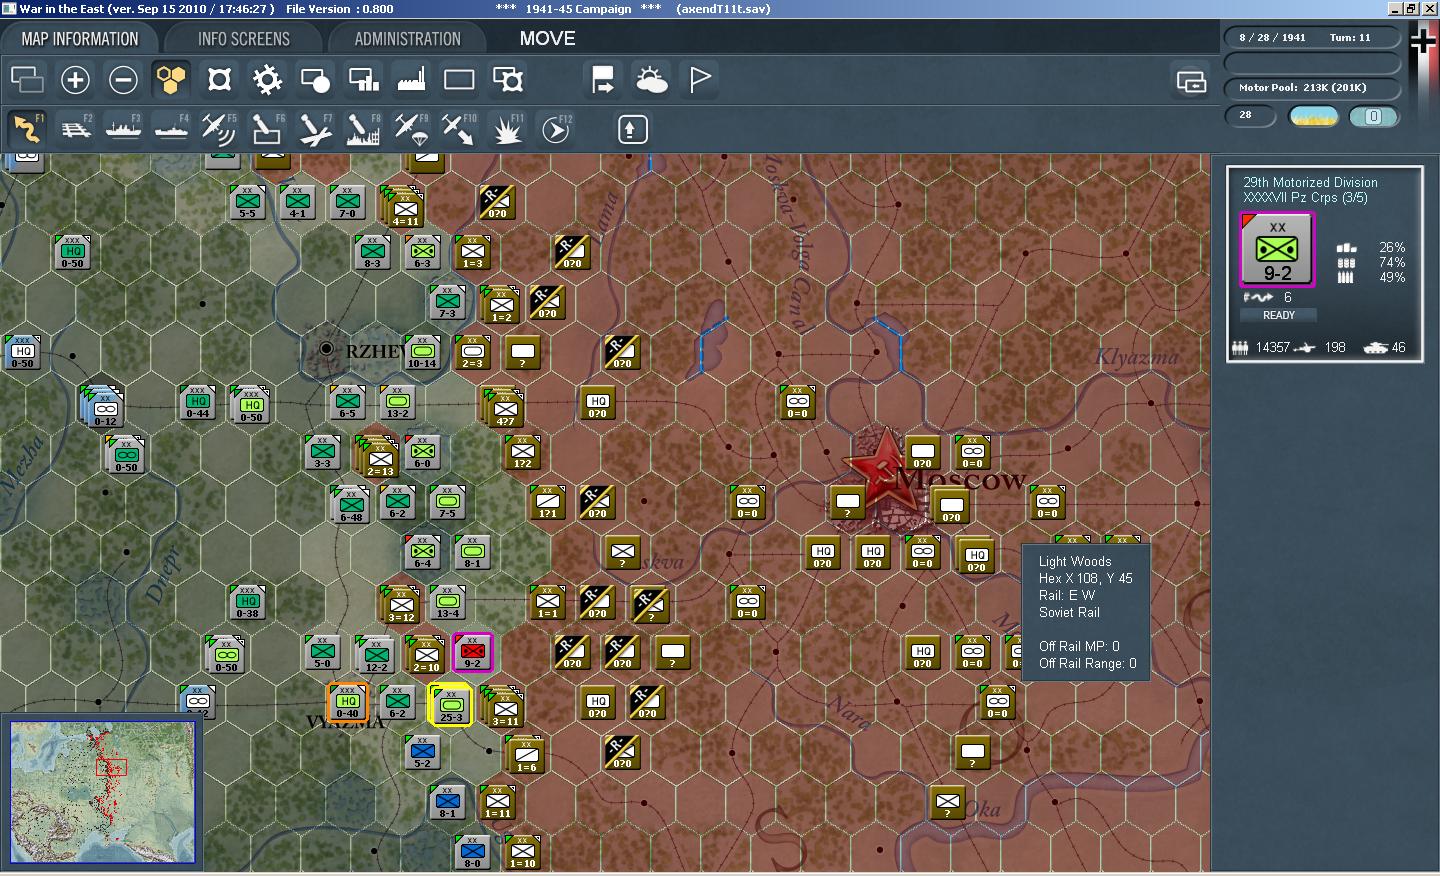Click the yellow wheat-field pill indicator
Viewport: 1440px width, 876px height.
coord(1314,117)
